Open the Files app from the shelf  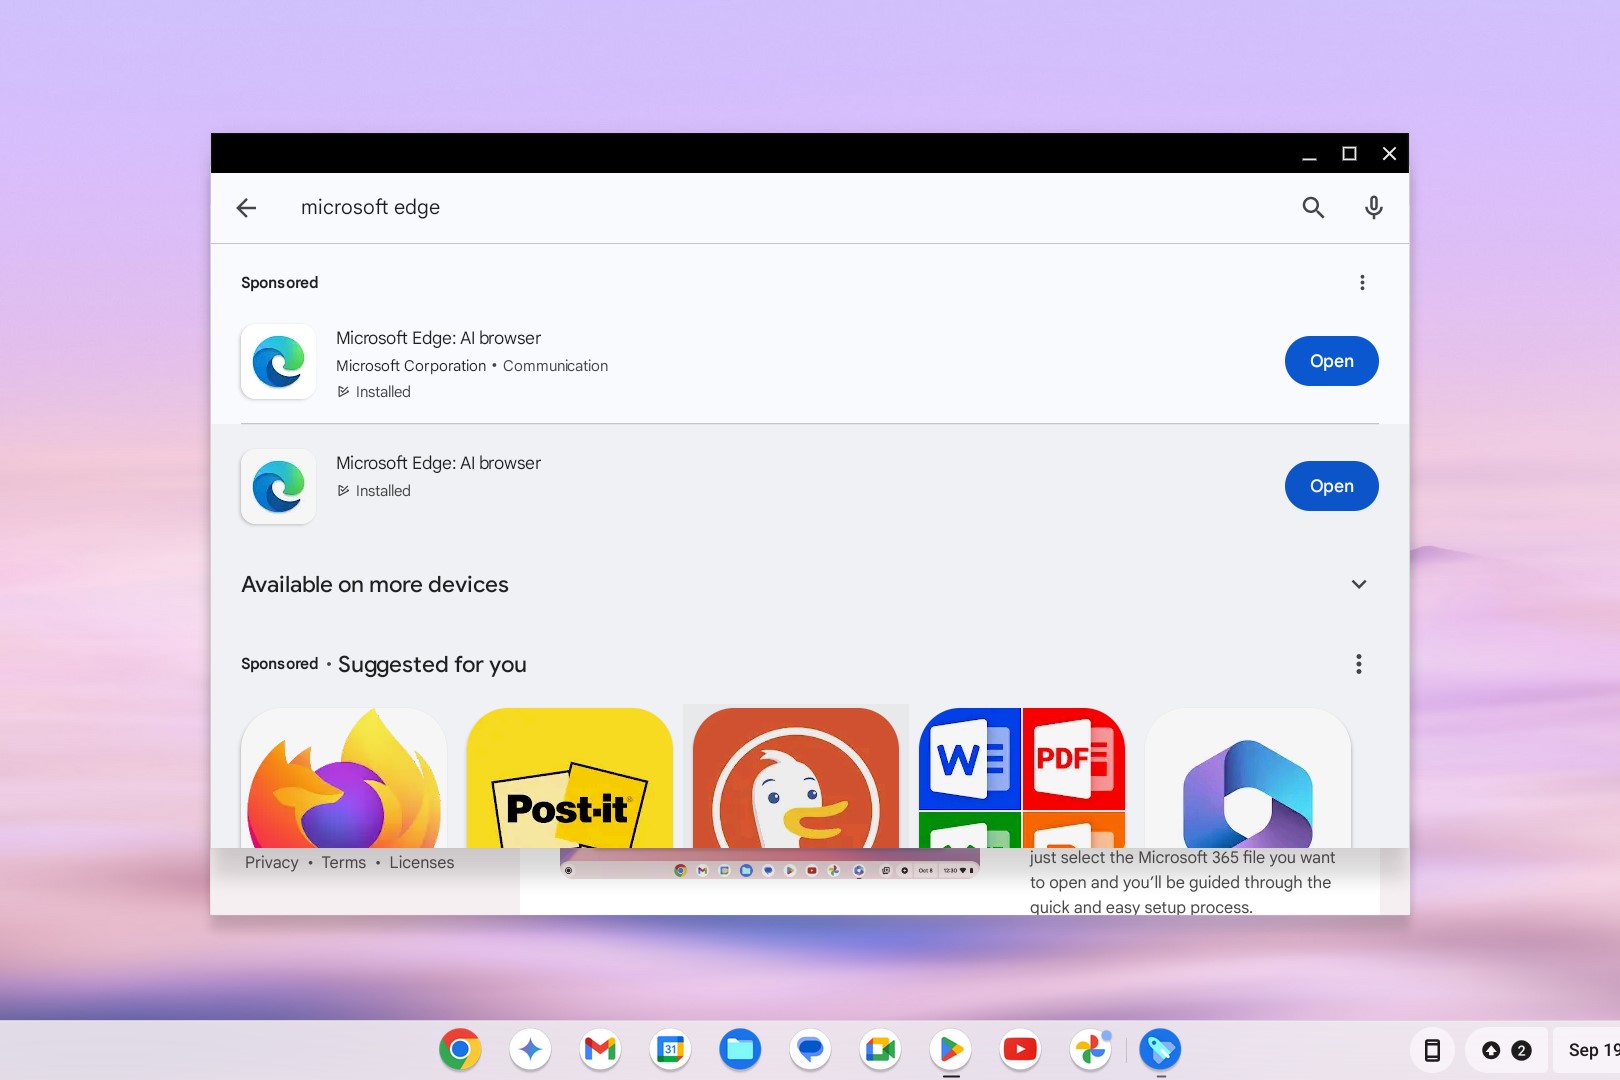point(740,1049)
